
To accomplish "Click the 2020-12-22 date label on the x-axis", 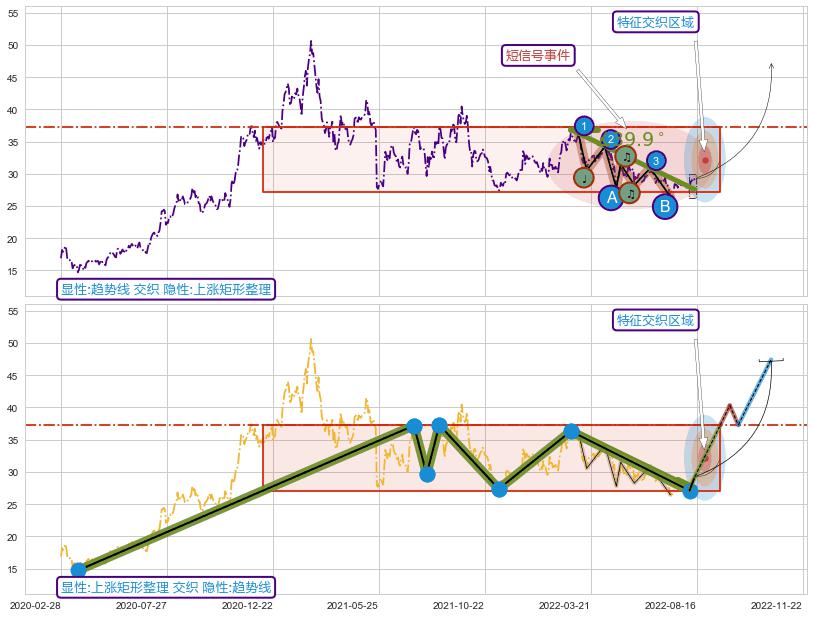I will pos(247,605).
